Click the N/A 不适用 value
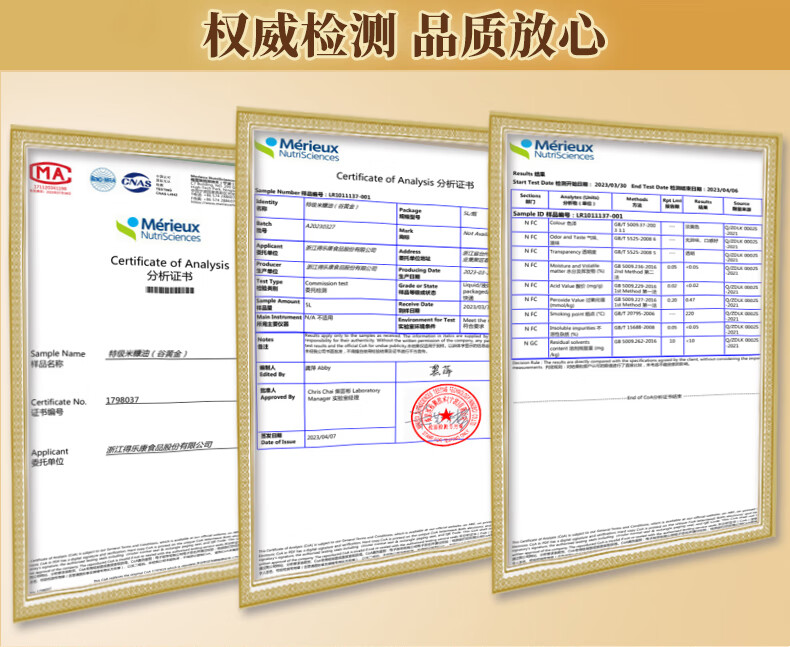Screen dimensions: 790x647 point(319,318)
